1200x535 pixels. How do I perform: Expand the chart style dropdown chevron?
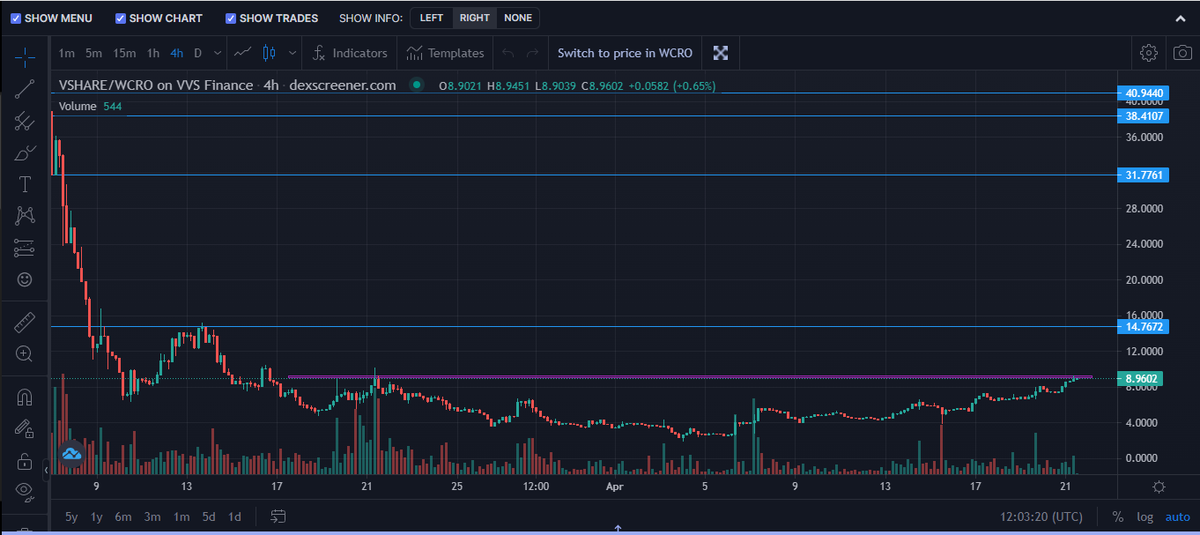click(292, 53)
